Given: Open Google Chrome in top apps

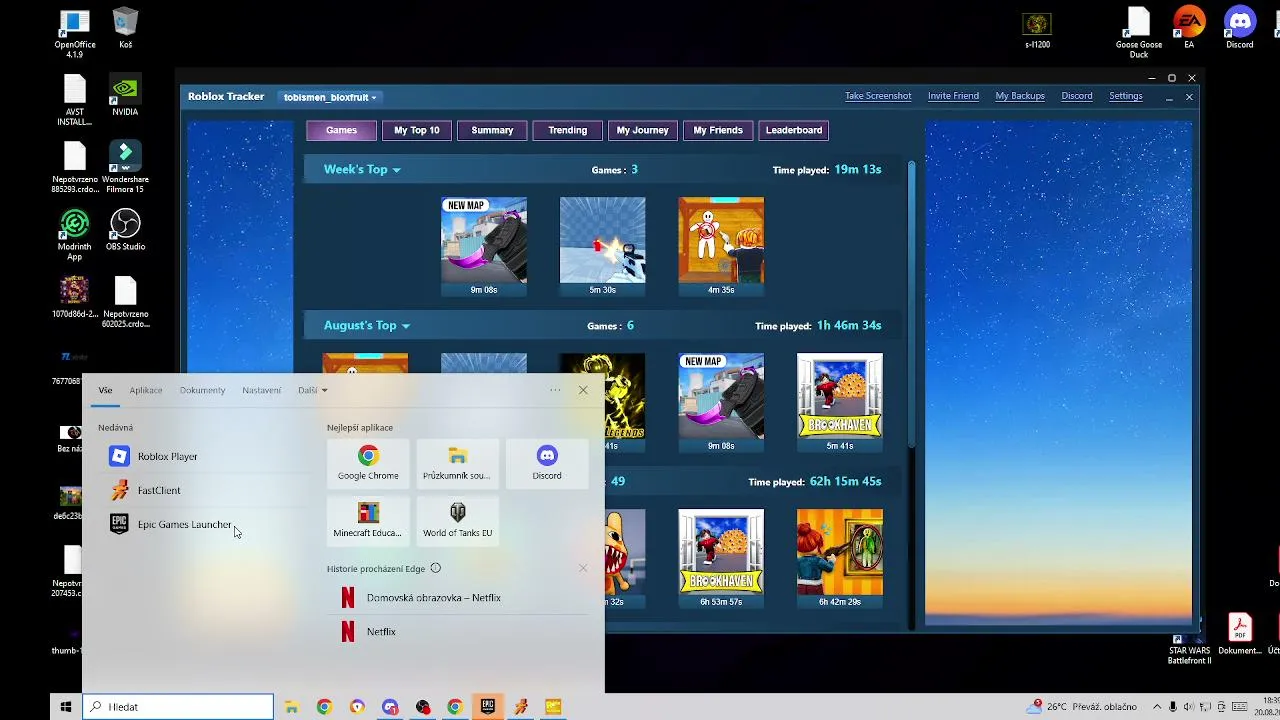Looking at the screenshot, I should [x=368, y=463].
